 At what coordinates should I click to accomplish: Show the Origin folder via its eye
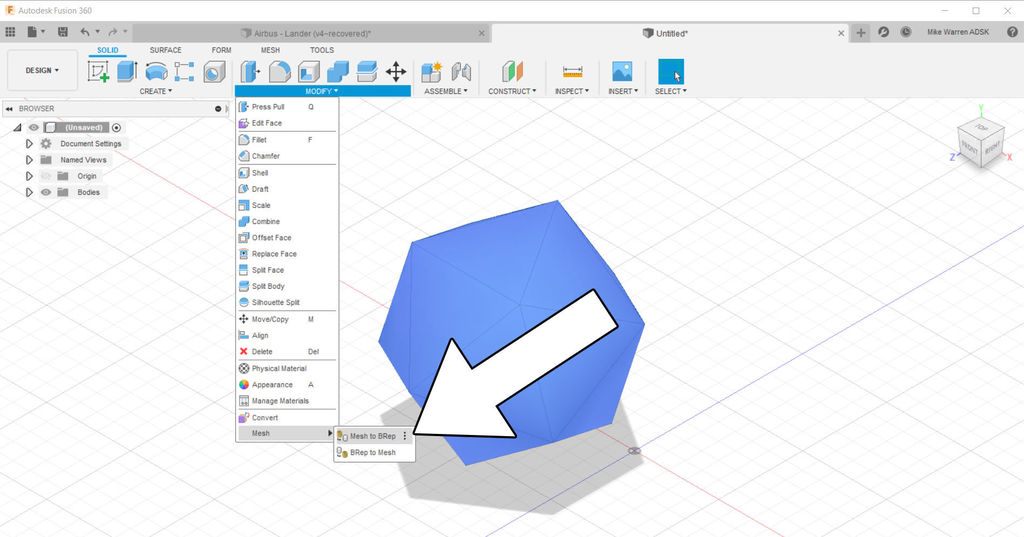(46, 176)
